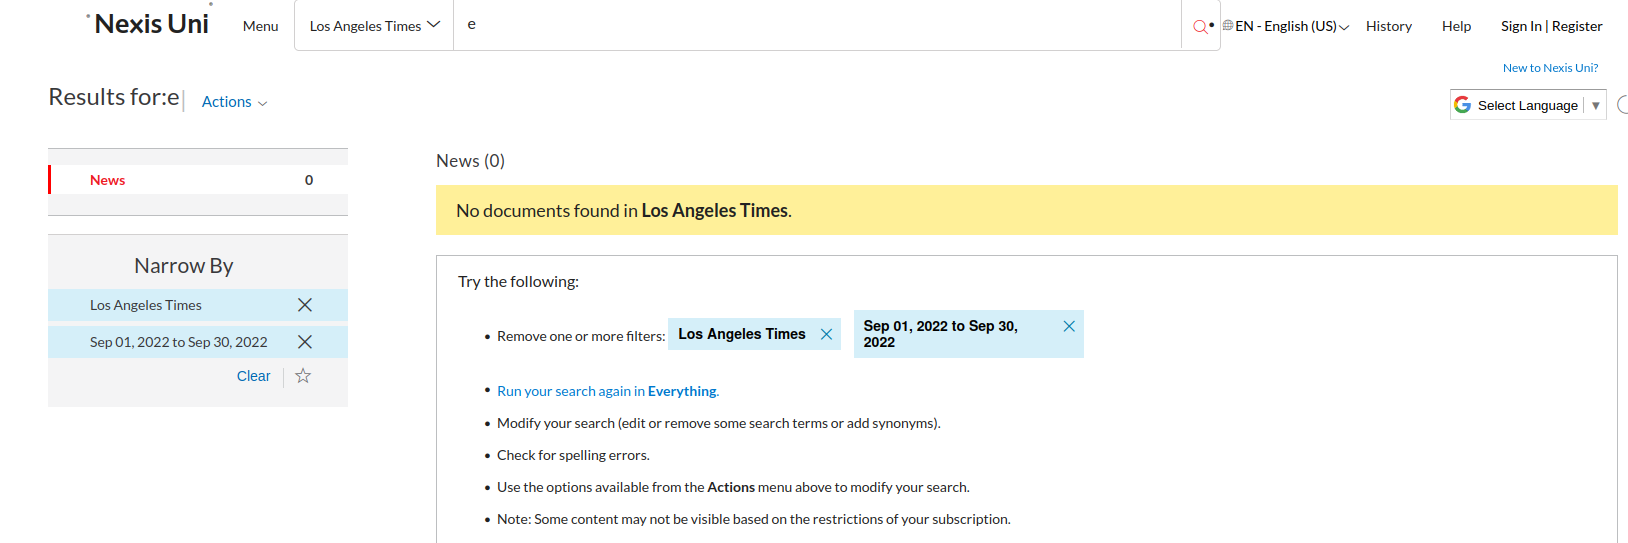Viewport: 1628px width, 543px height.
Task: Click the Register link
Action: click(1577, 26)
